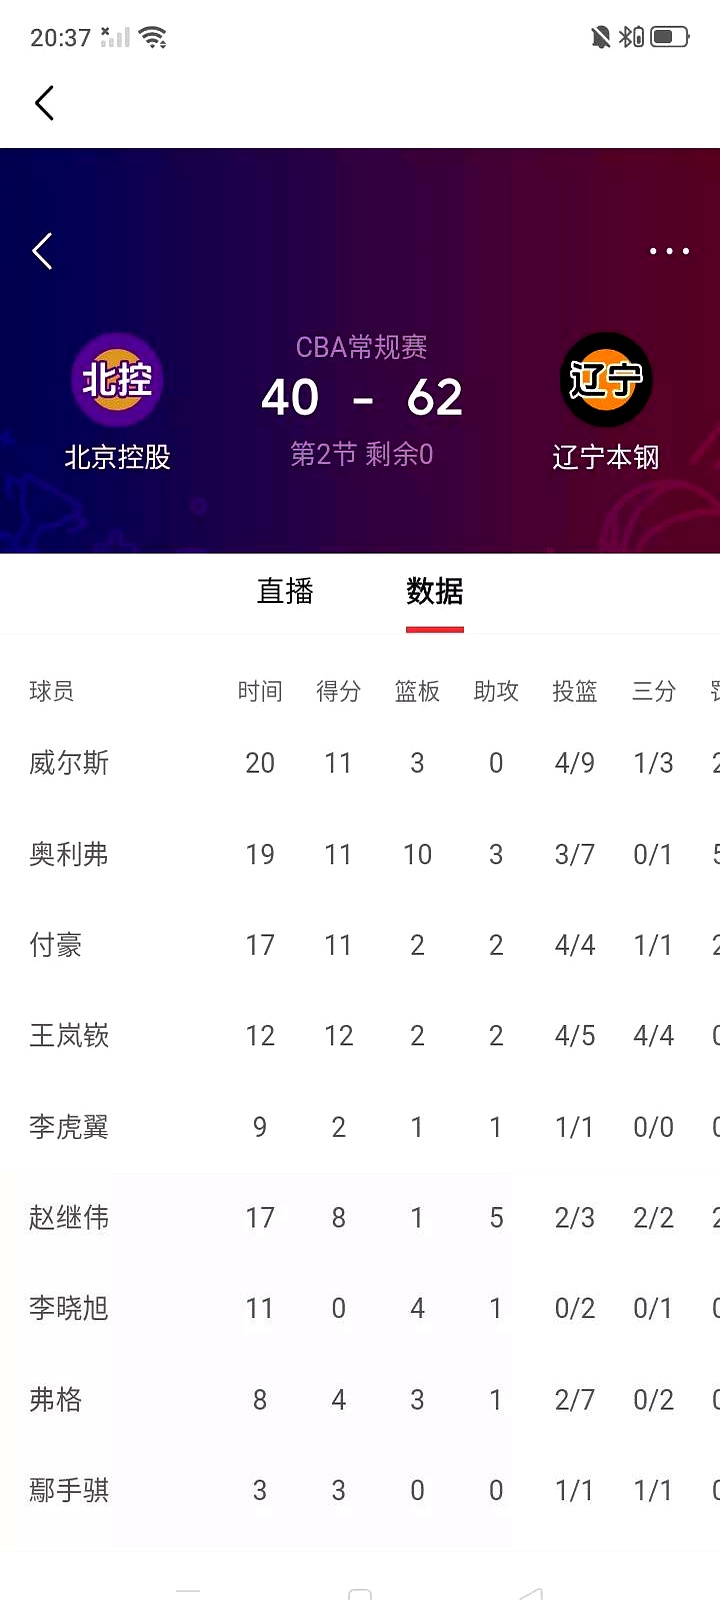Tap the top-left back arrow icon
Screen dimensions: 720x1600
click(x=44, y=102)
